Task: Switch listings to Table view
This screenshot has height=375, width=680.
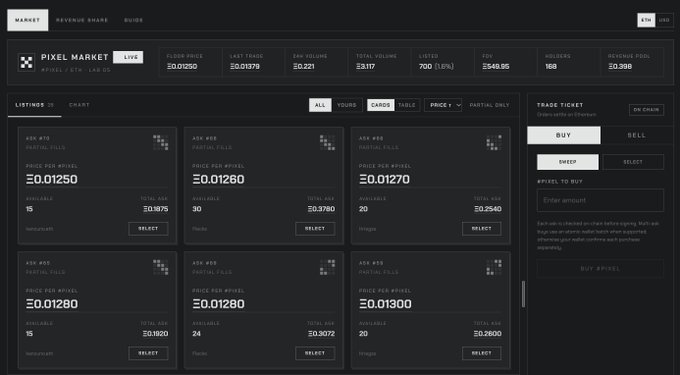Action: tap(407, 105)
